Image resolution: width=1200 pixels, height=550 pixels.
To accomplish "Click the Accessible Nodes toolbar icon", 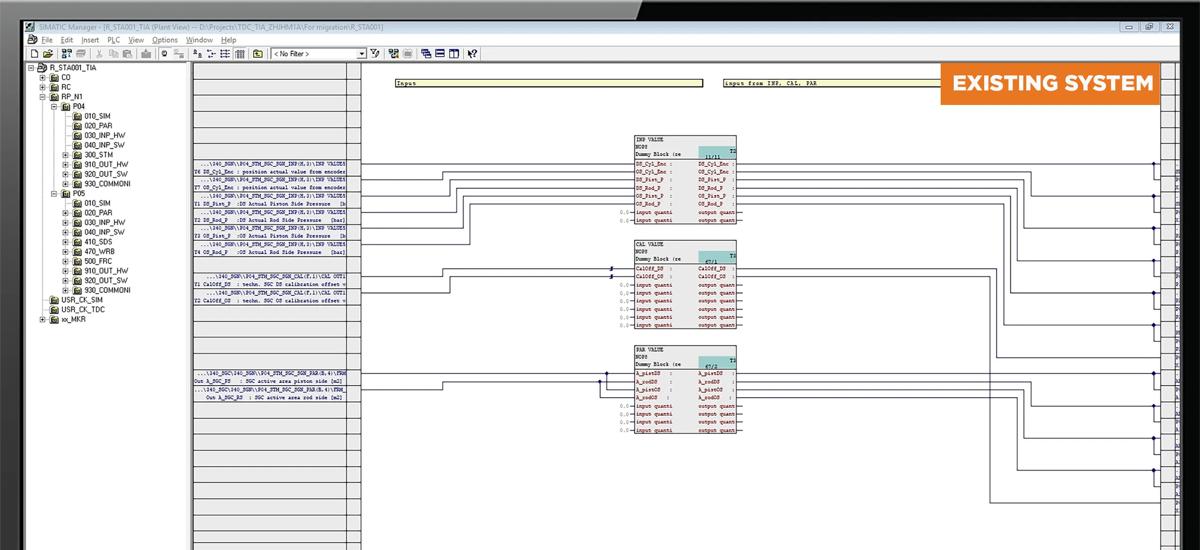I will tap(66, 53).
